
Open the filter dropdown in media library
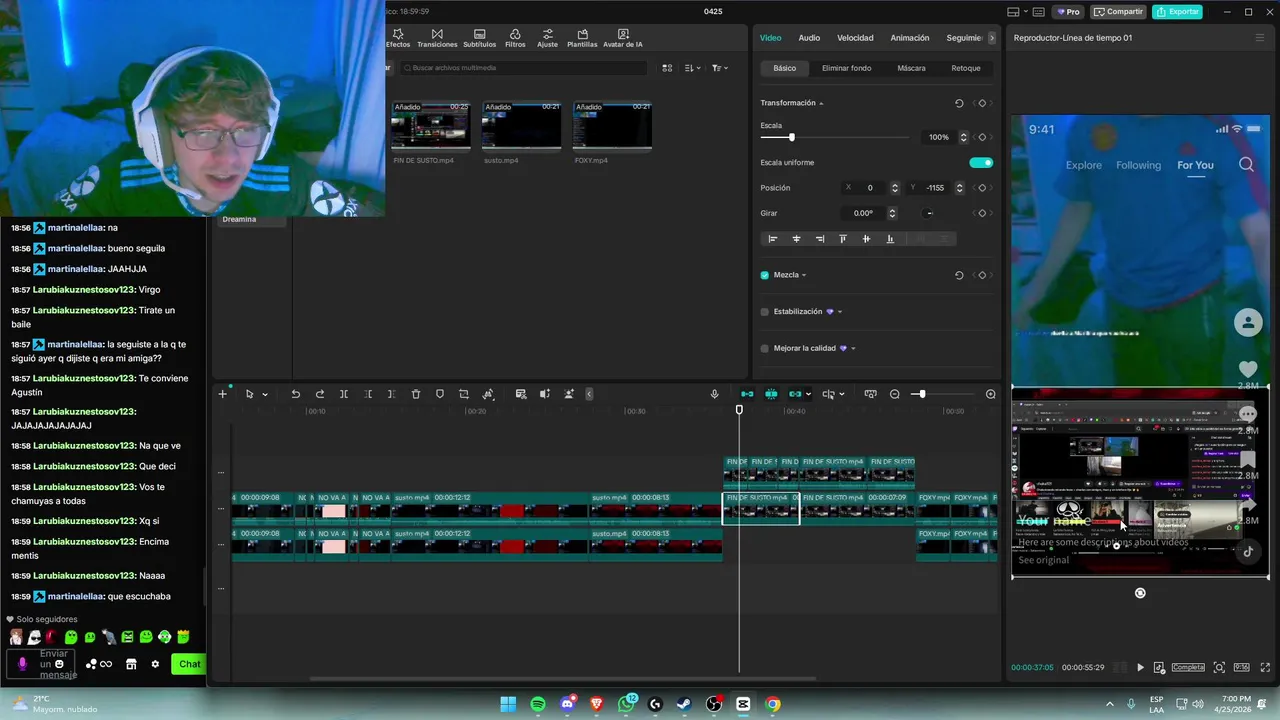719,68
